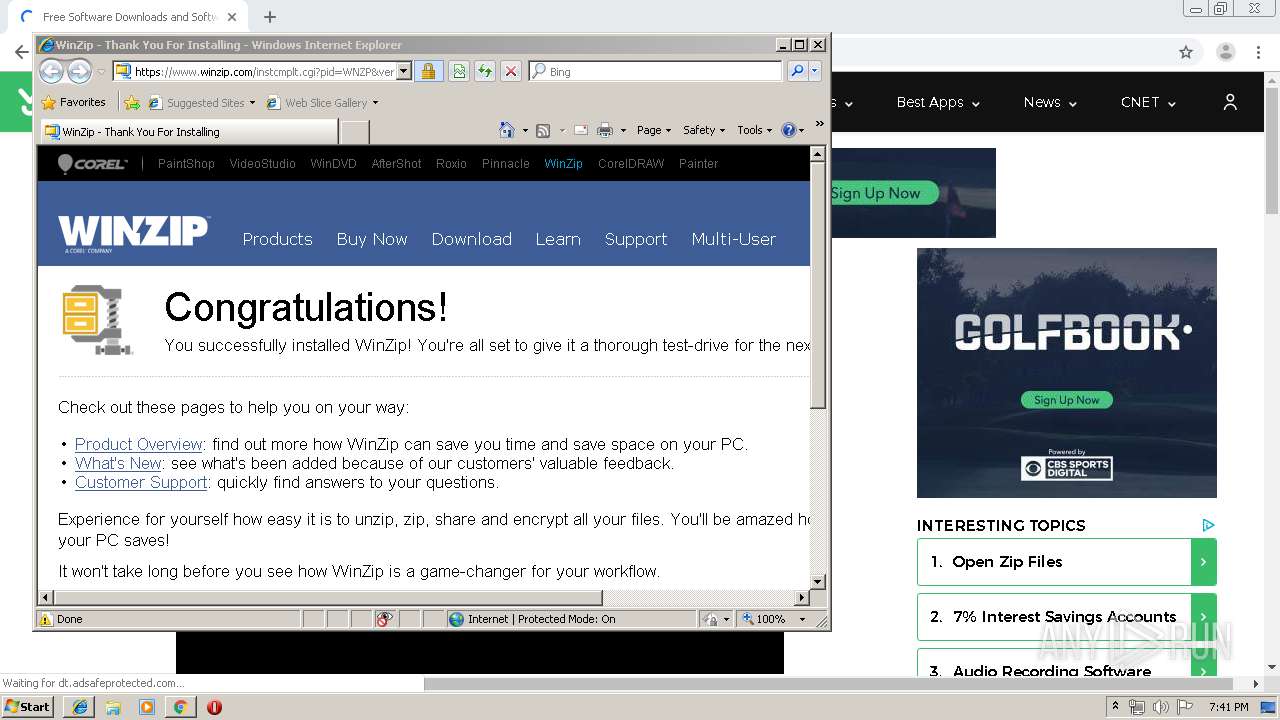1280x720 pixels.
Task: Open a new IE tab
Action: [x=355, y=131]
